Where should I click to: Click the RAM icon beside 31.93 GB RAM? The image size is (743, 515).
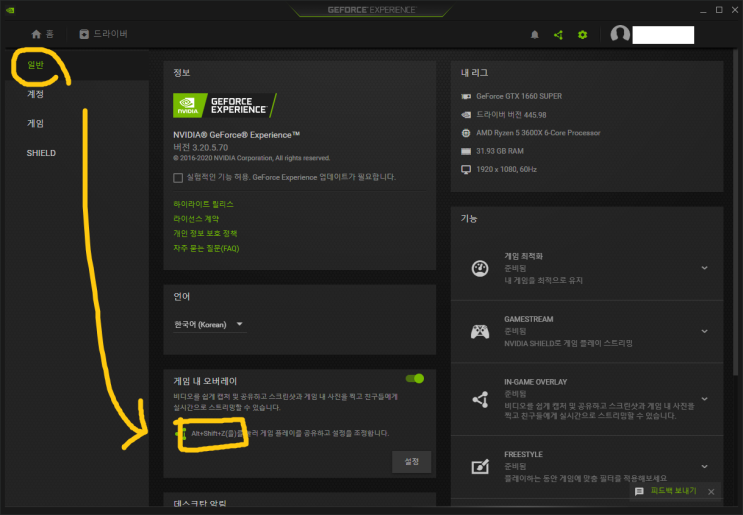pos(466,151)
